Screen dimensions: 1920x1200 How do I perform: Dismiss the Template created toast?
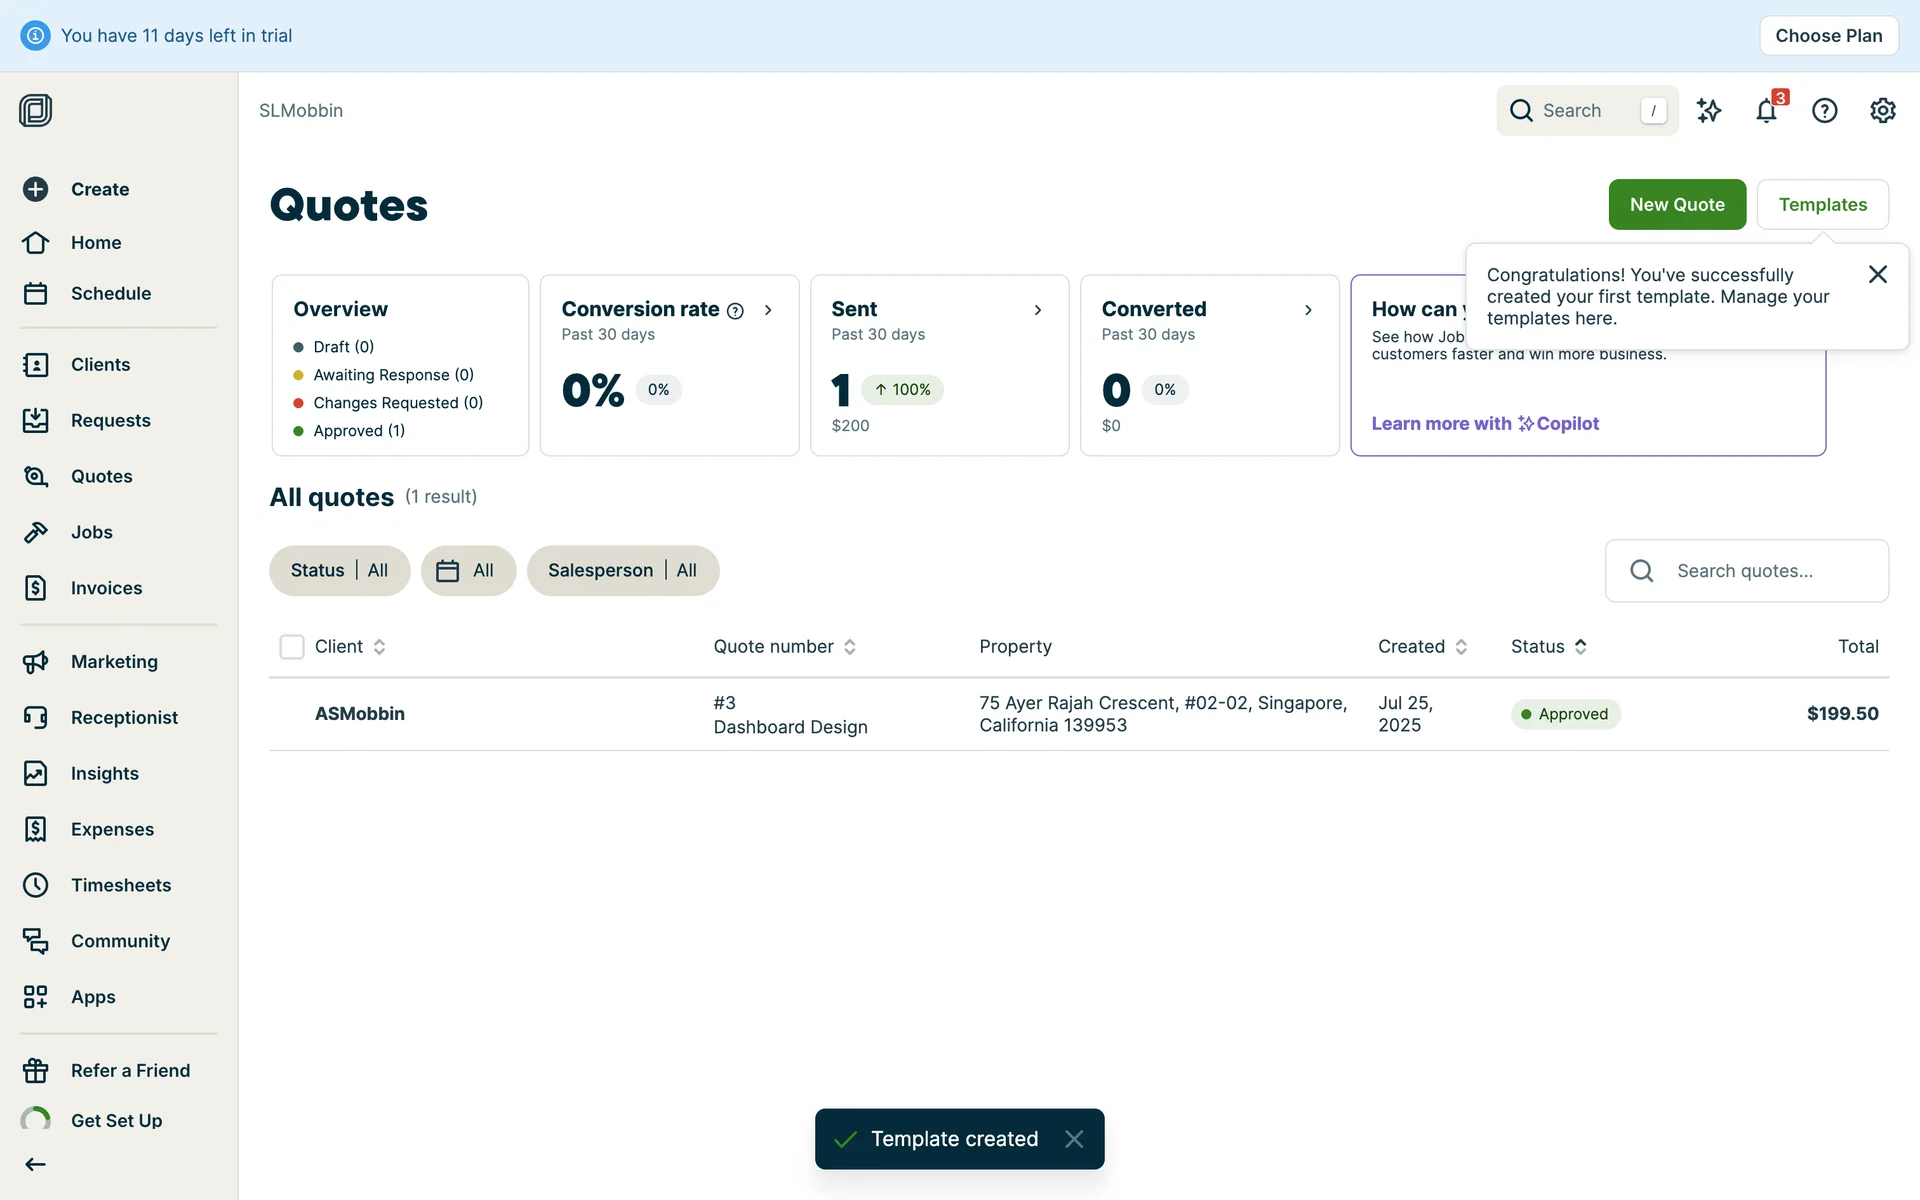[1074, 1139]
